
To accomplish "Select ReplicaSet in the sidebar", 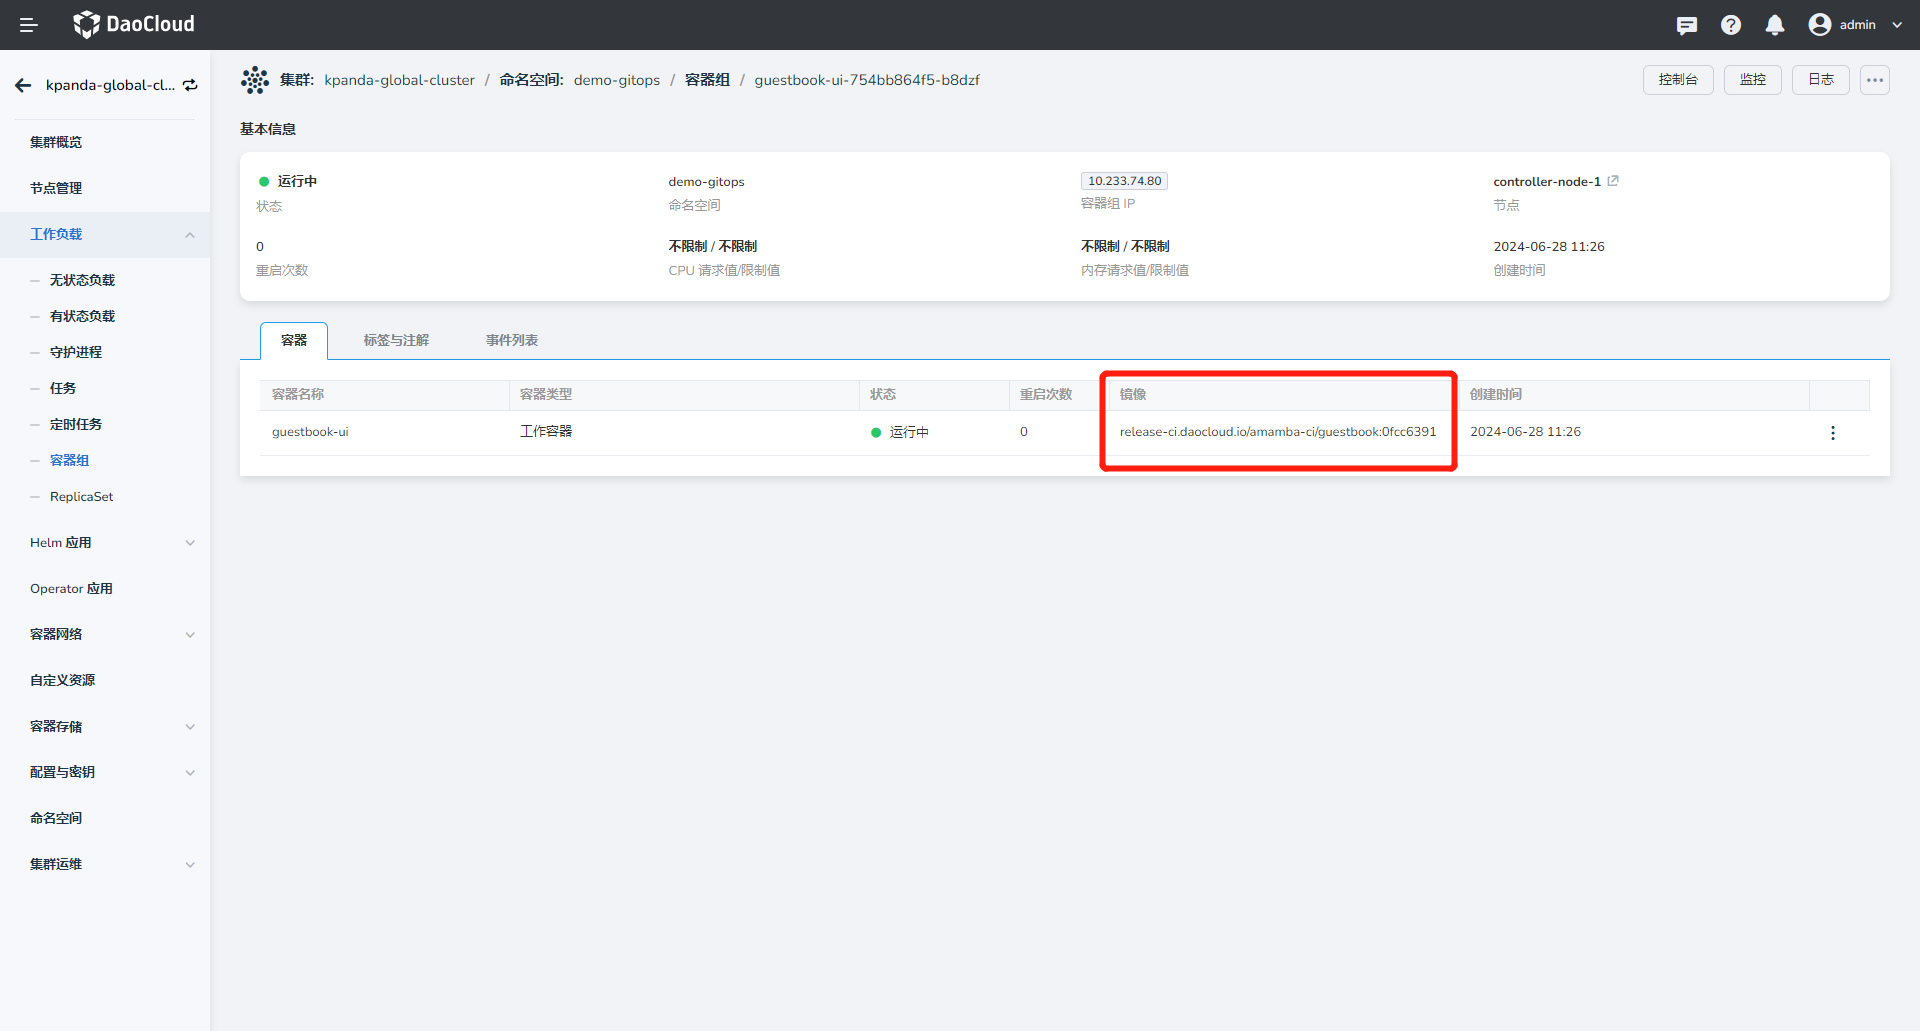I will pos(81,497).
